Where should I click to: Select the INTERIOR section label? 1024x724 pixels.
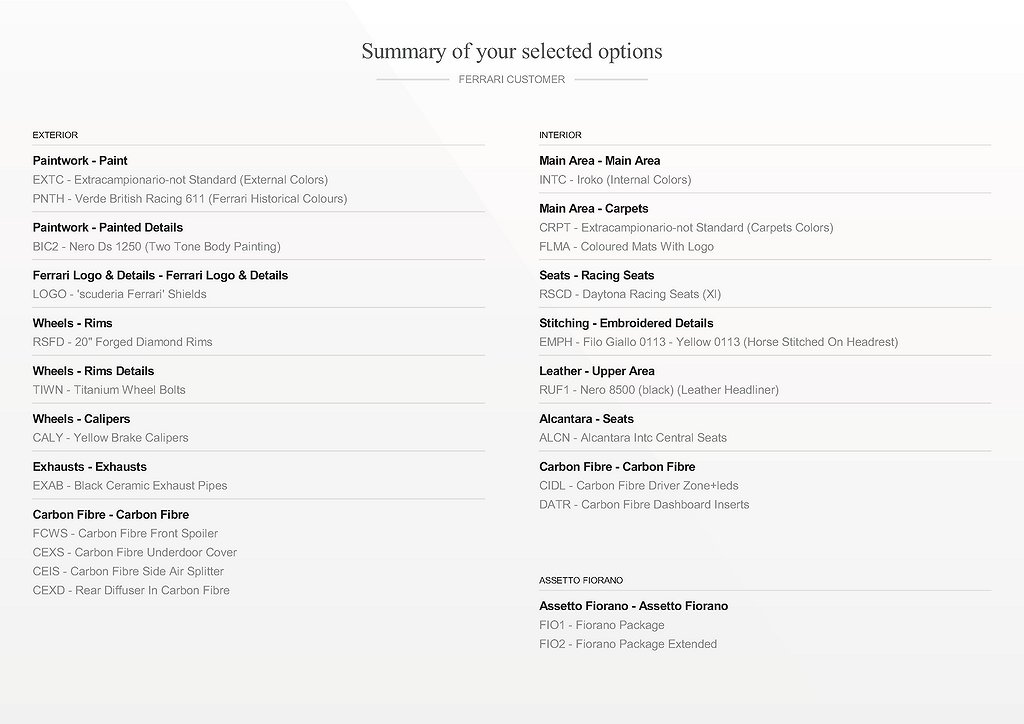(560, 135)
